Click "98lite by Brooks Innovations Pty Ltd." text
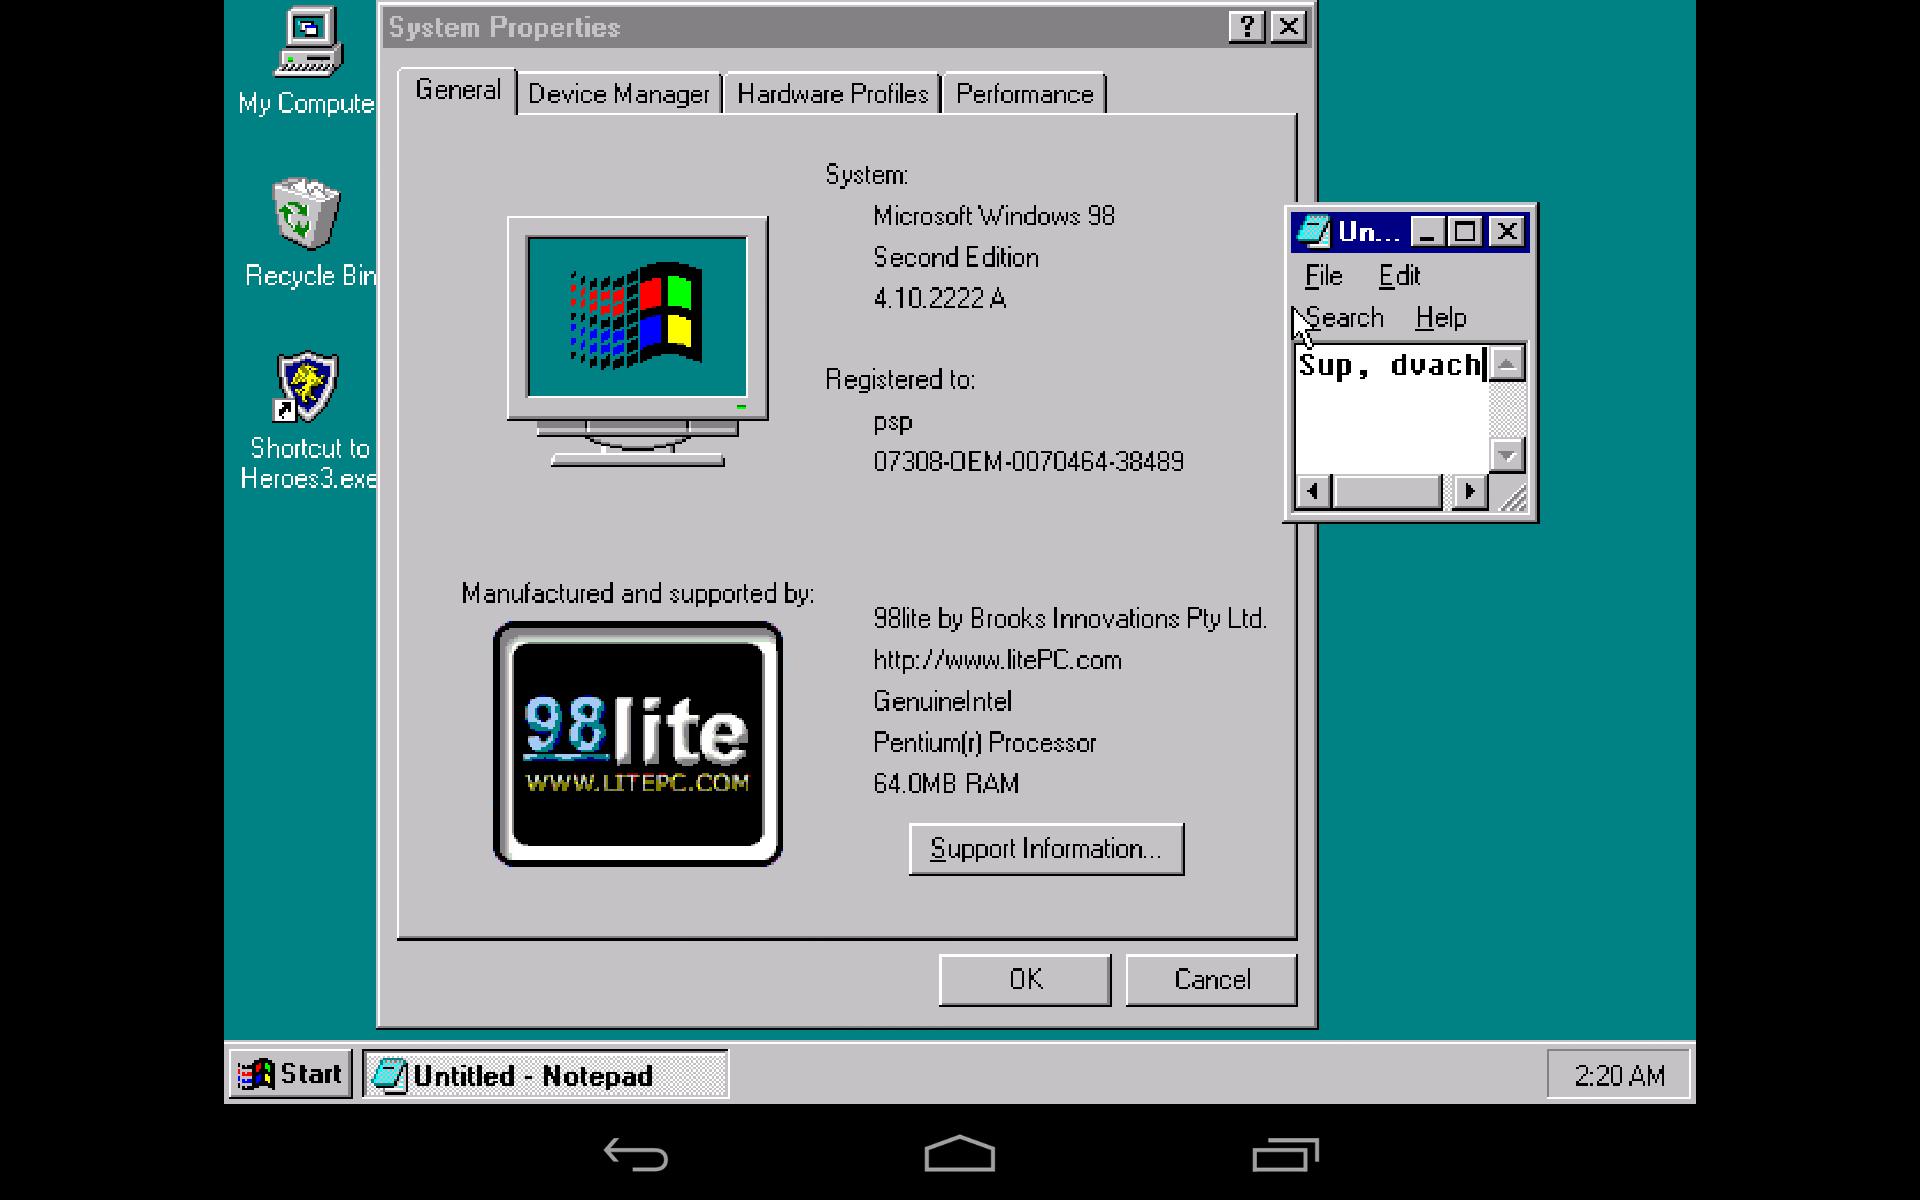 (x=1070, y=619)
